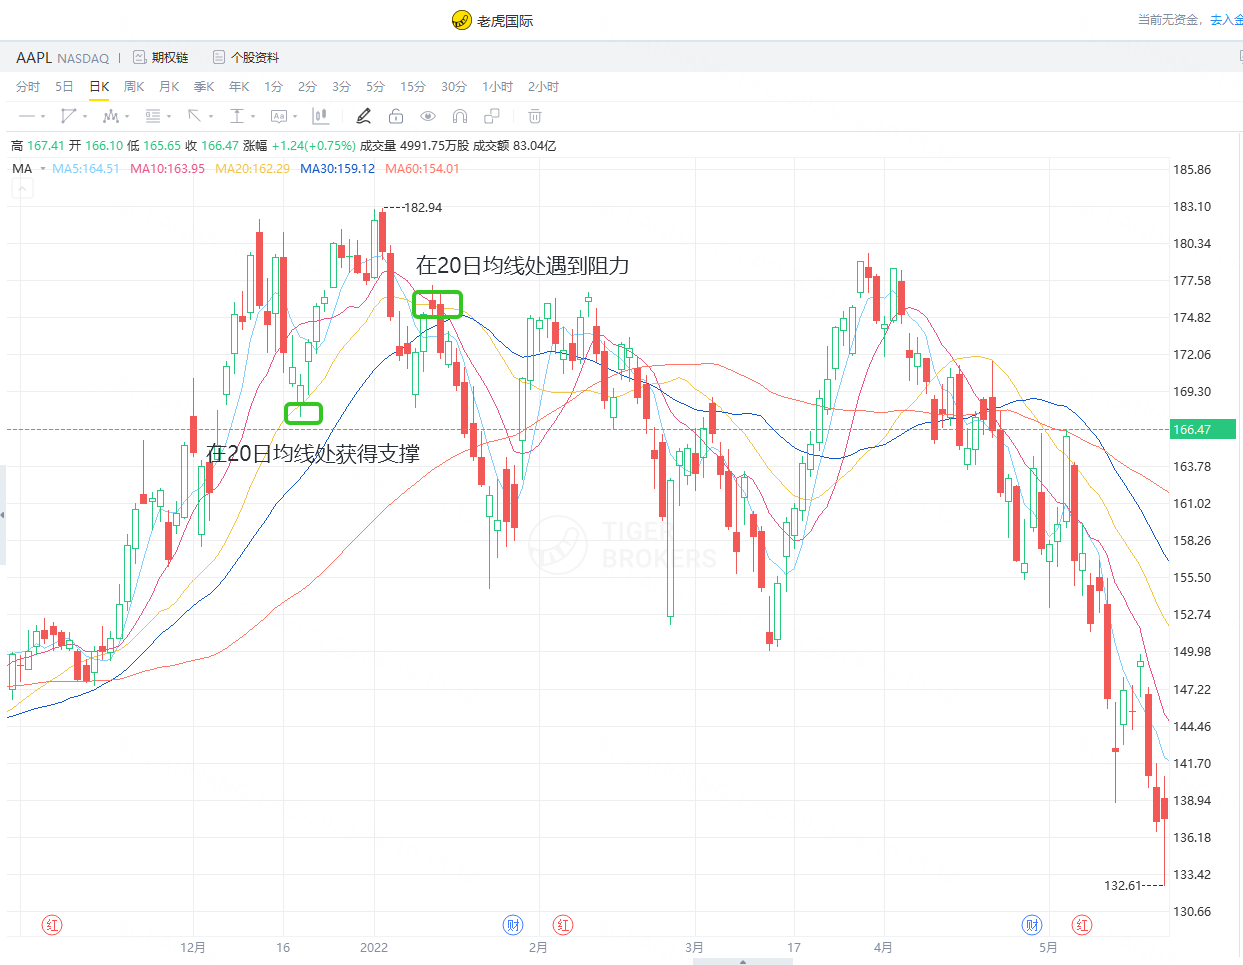Screen dimensions: 1243x965
Task: Select the annotation text 在20日均线处遇到阻力
Action: (522, 265)
